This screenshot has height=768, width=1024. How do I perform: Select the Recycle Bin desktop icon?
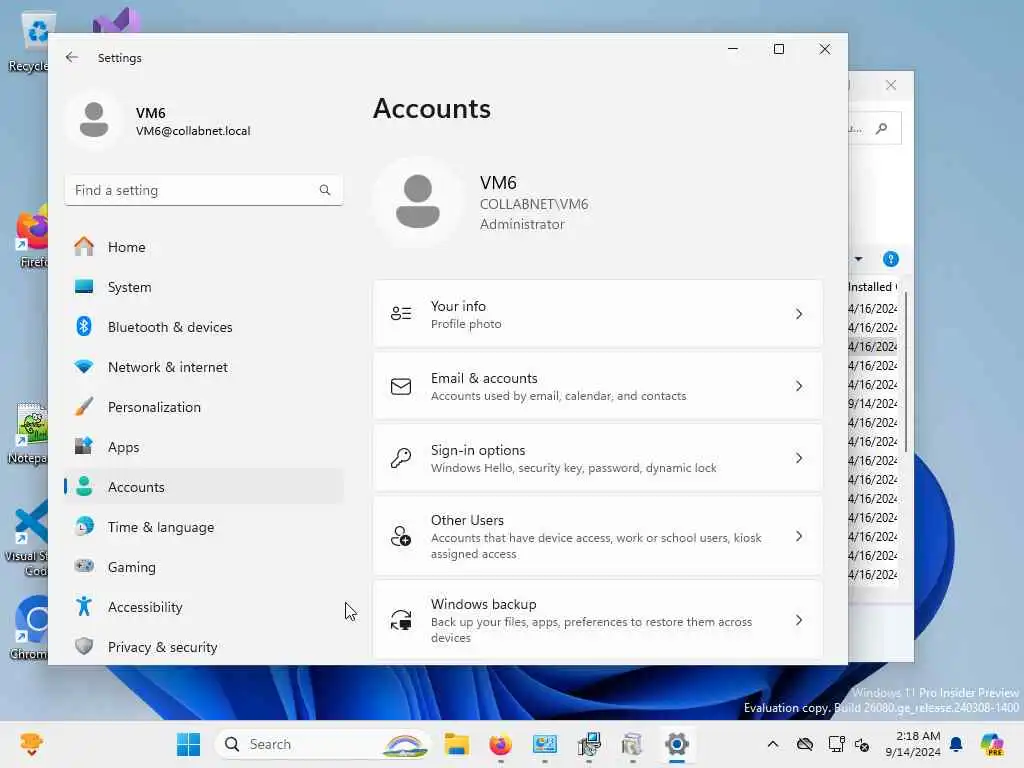pyautogui.click(x=29, y=42)
